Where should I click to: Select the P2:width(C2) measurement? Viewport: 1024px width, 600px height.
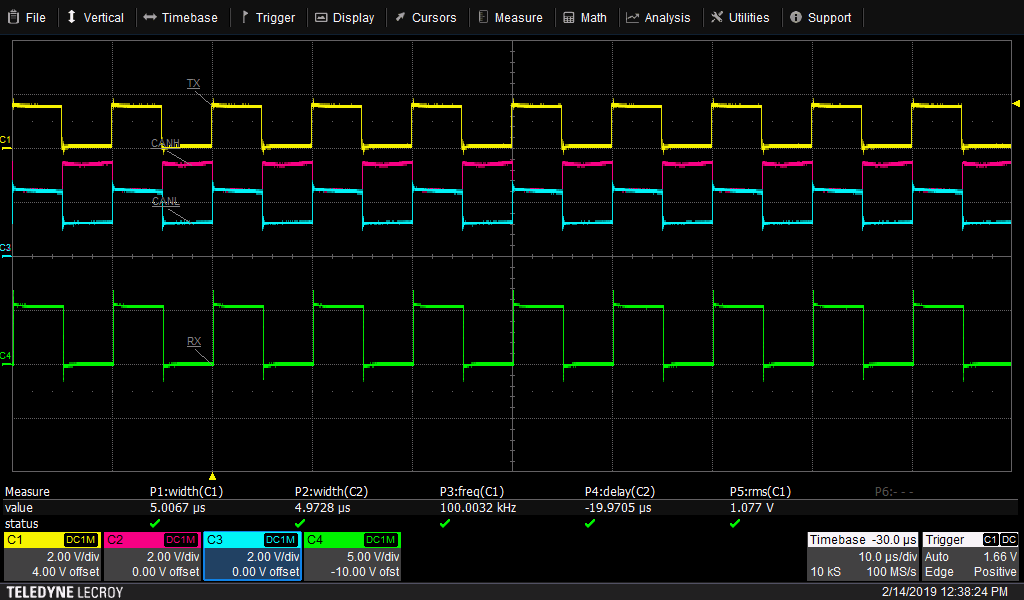tap(331, 492)
